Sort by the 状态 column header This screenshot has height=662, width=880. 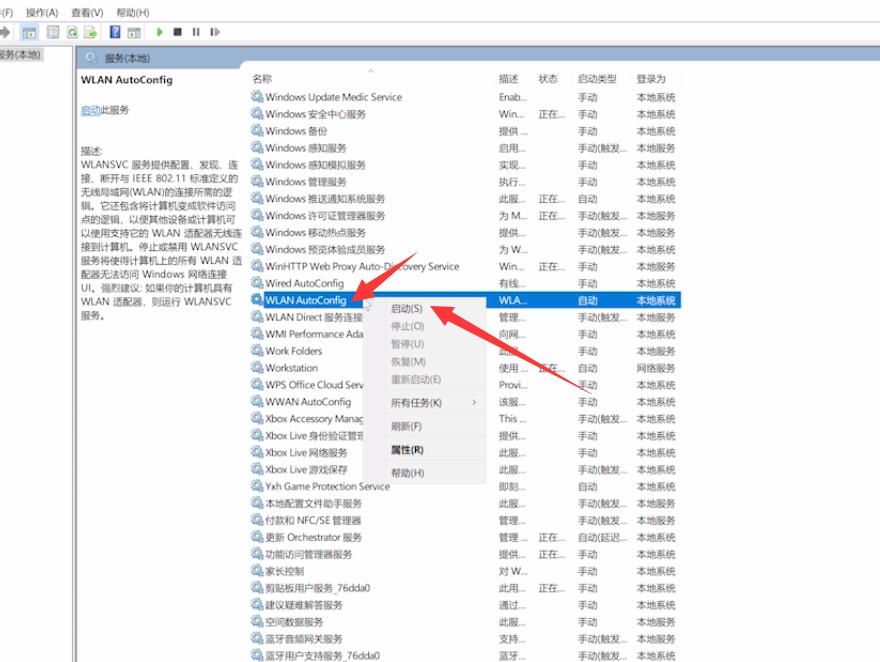(x=548, y=79)
